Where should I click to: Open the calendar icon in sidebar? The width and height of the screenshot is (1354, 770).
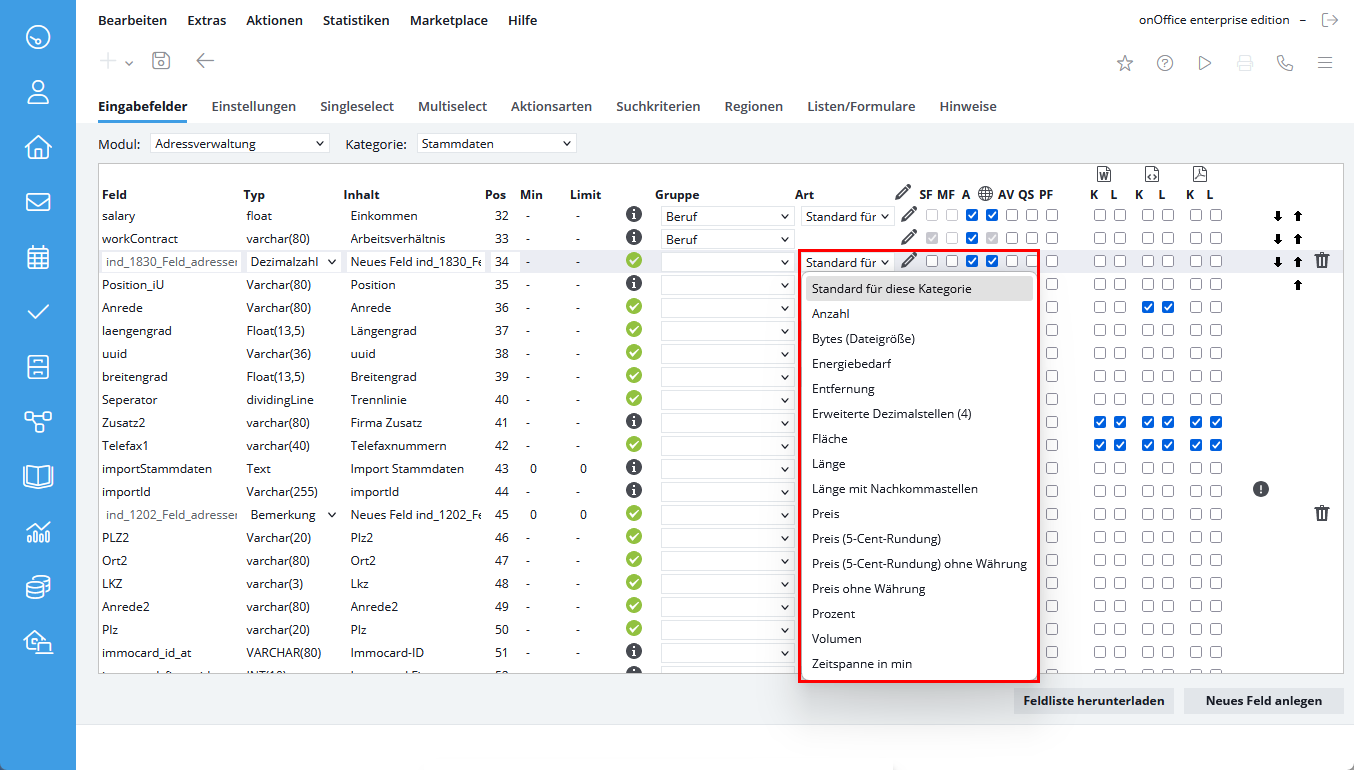(x=38, y=257)
